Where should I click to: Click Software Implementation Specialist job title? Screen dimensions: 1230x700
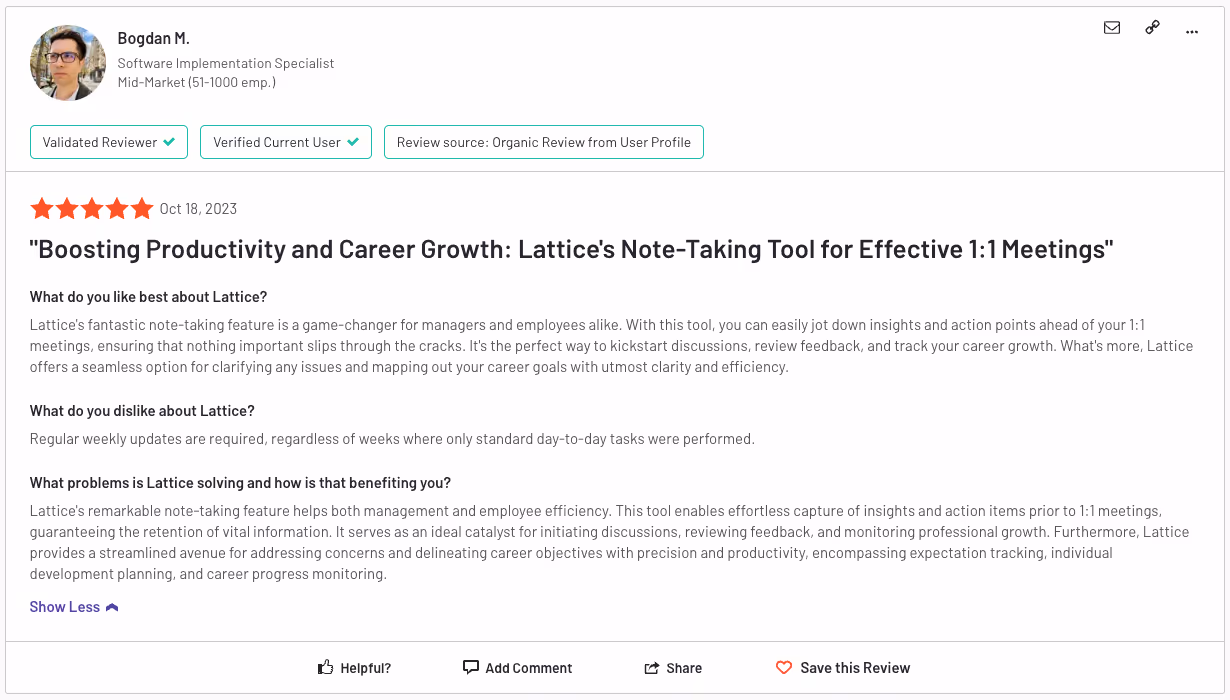(x=226, y=63)
